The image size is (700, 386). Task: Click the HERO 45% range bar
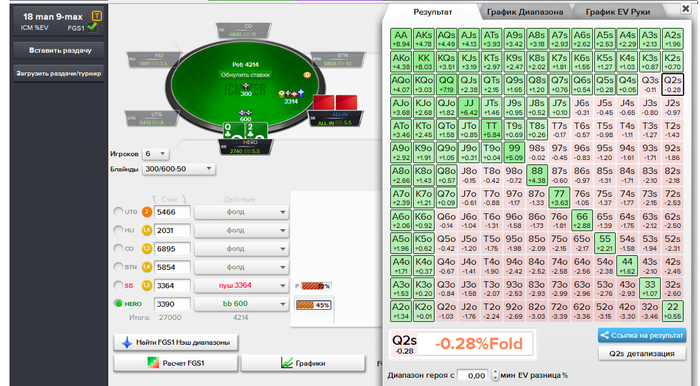point(313,305)
